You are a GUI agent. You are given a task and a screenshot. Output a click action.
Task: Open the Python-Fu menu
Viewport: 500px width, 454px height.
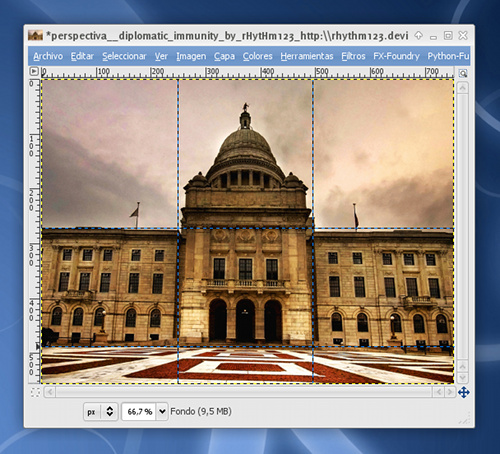(x=448, y=56)
